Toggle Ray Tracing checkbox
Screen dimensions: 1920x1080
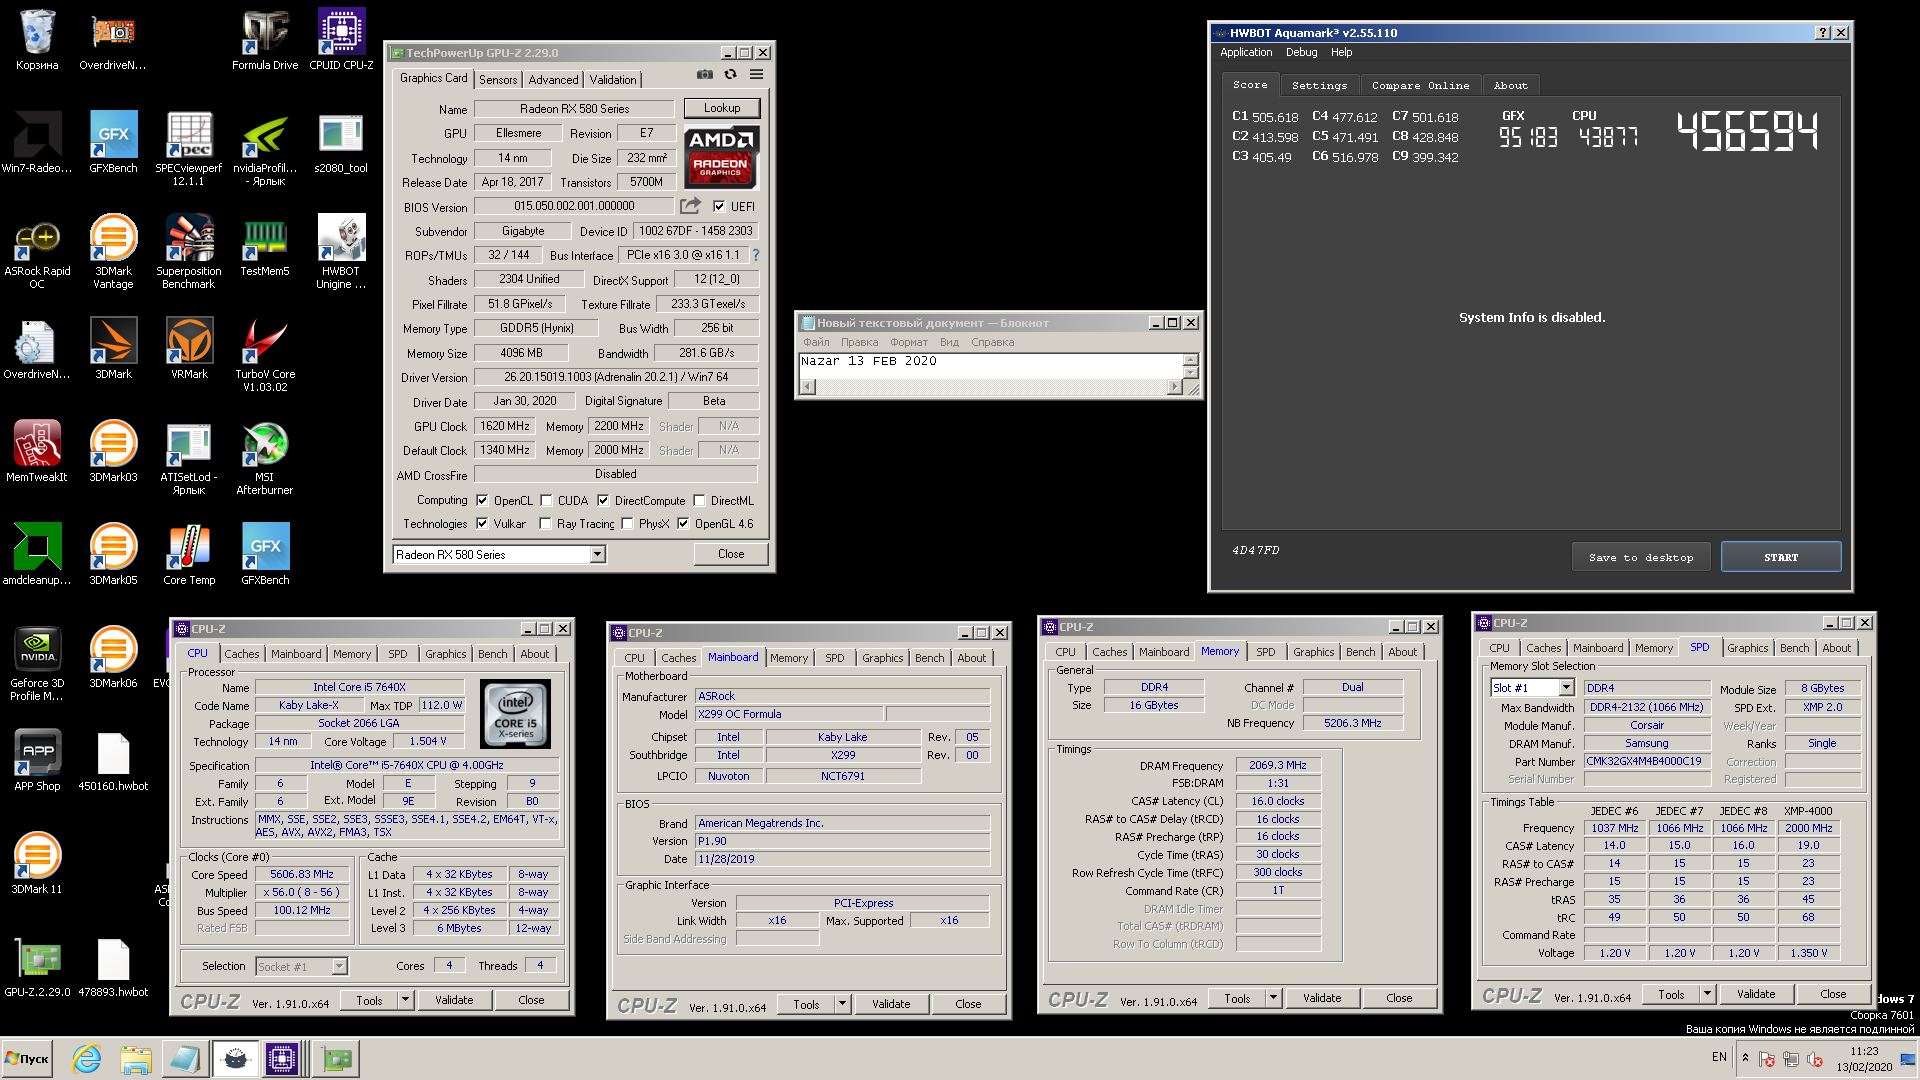[x=545, y=524]
